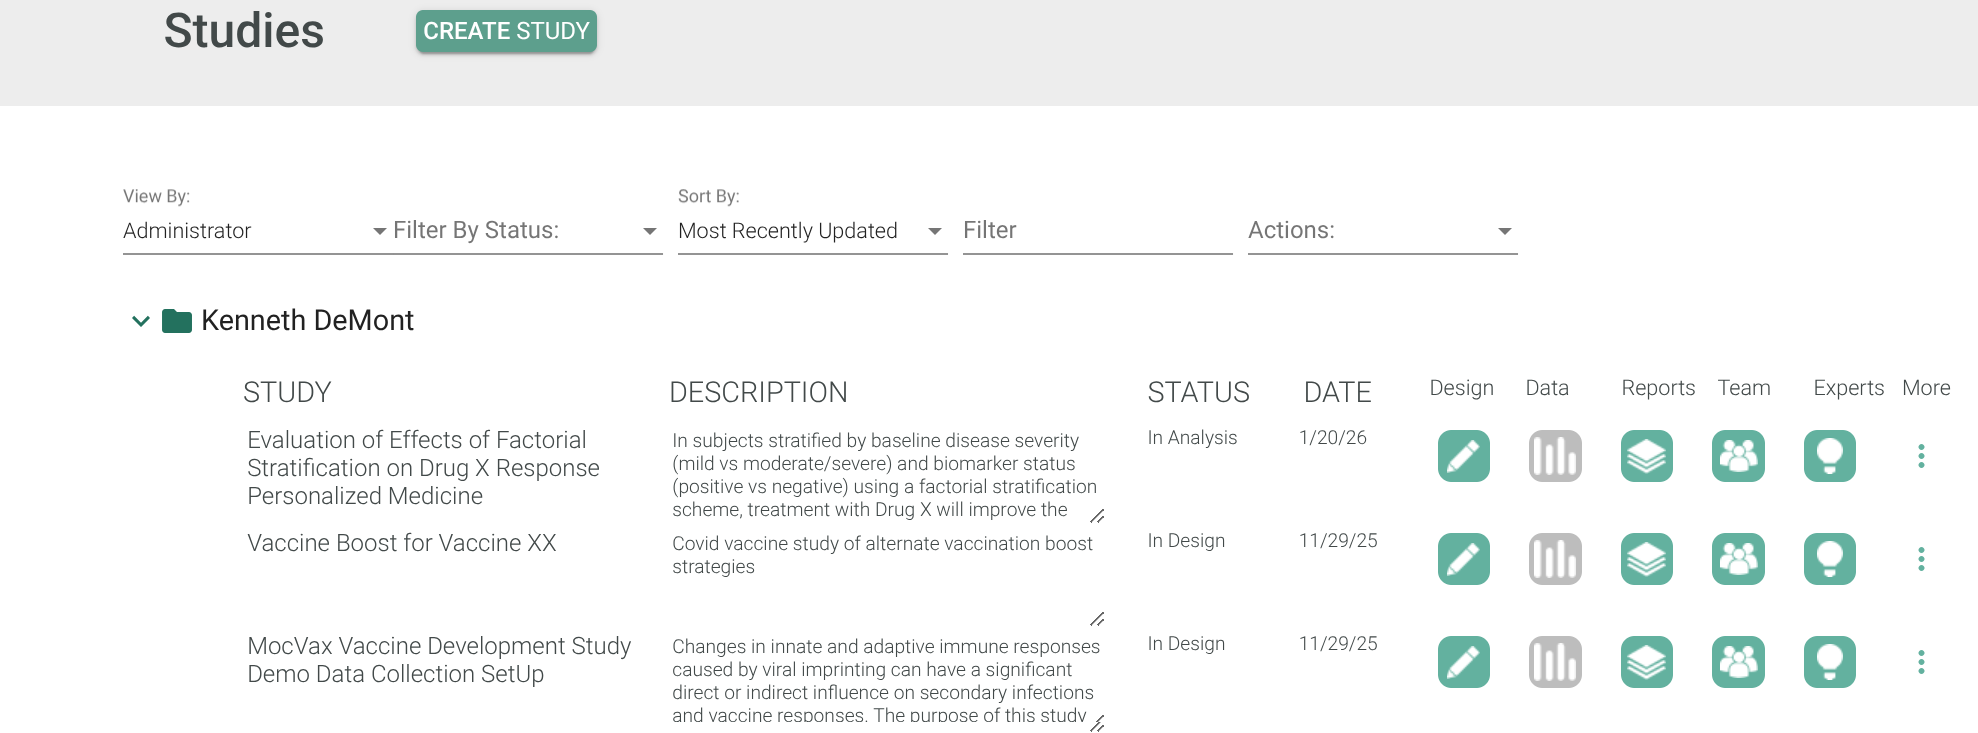
Task: Expand the Actions dropdown
Action: point(1381,231)
